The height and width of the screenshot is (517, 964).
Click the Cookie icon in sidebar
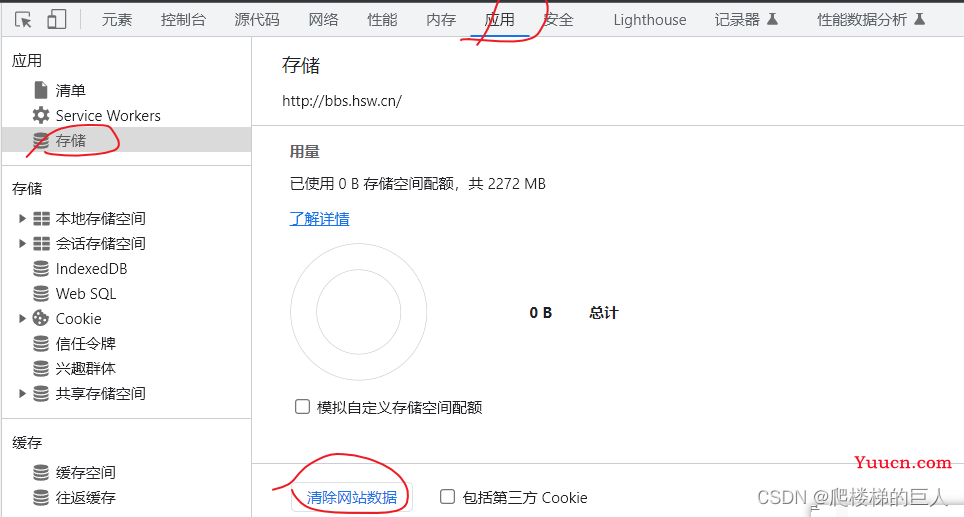click(x=41, y=318)
